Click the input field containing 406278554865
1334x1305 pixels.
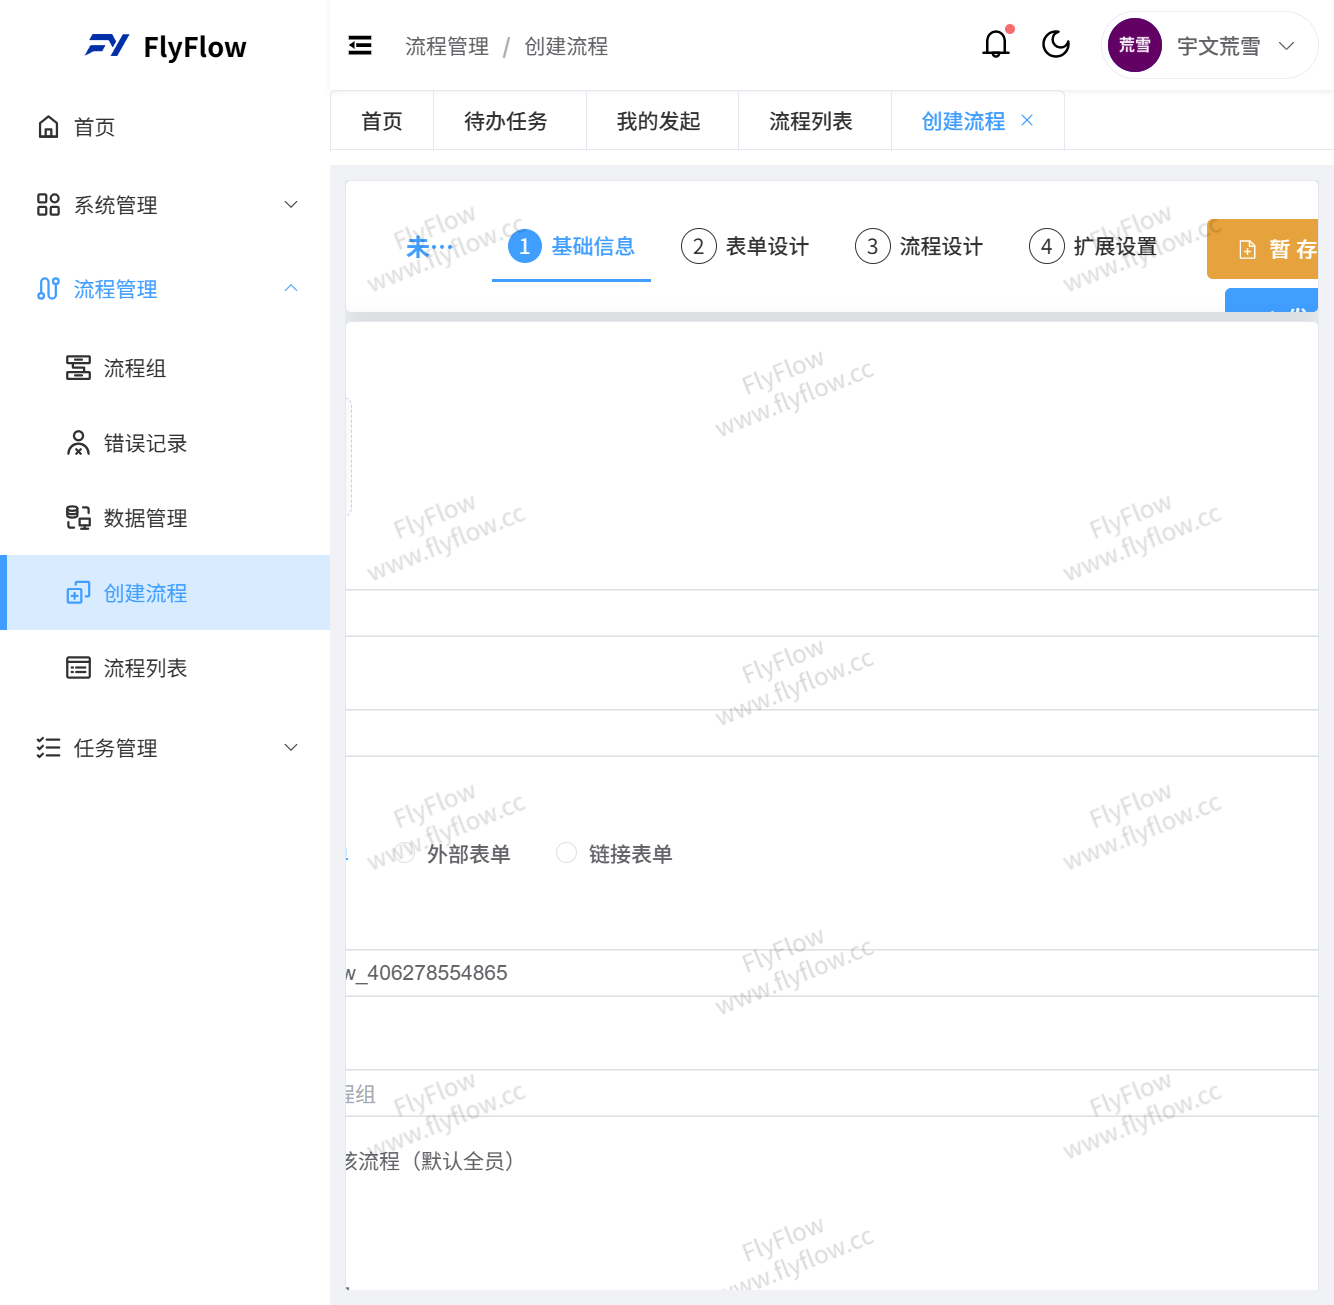point(832,973)
